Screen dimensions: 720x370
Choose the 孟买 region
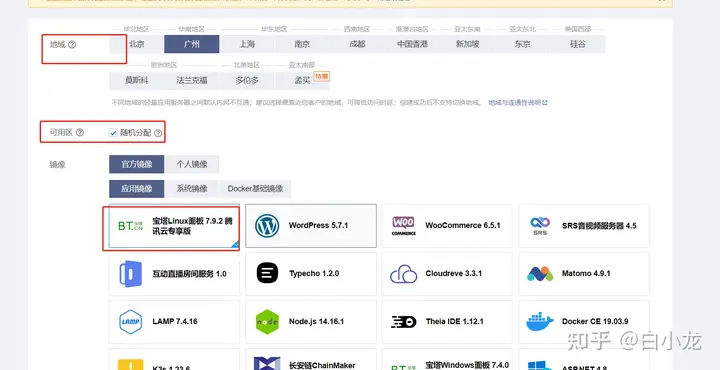coord(302,80)
